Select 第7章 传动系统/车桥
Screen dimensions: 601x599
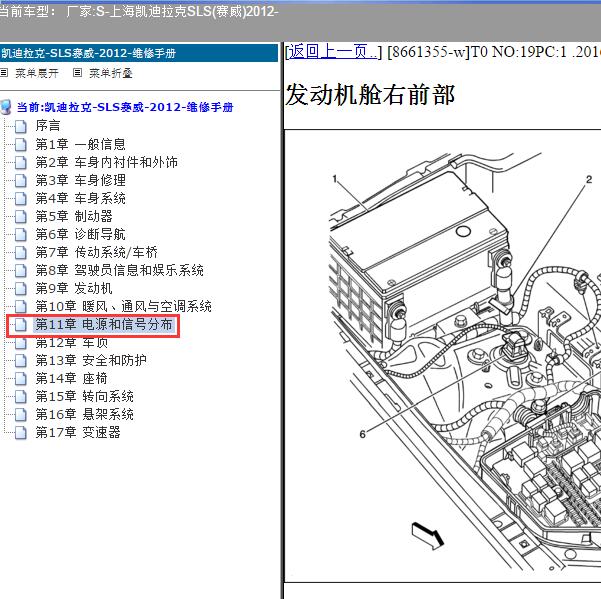point(97,252)
